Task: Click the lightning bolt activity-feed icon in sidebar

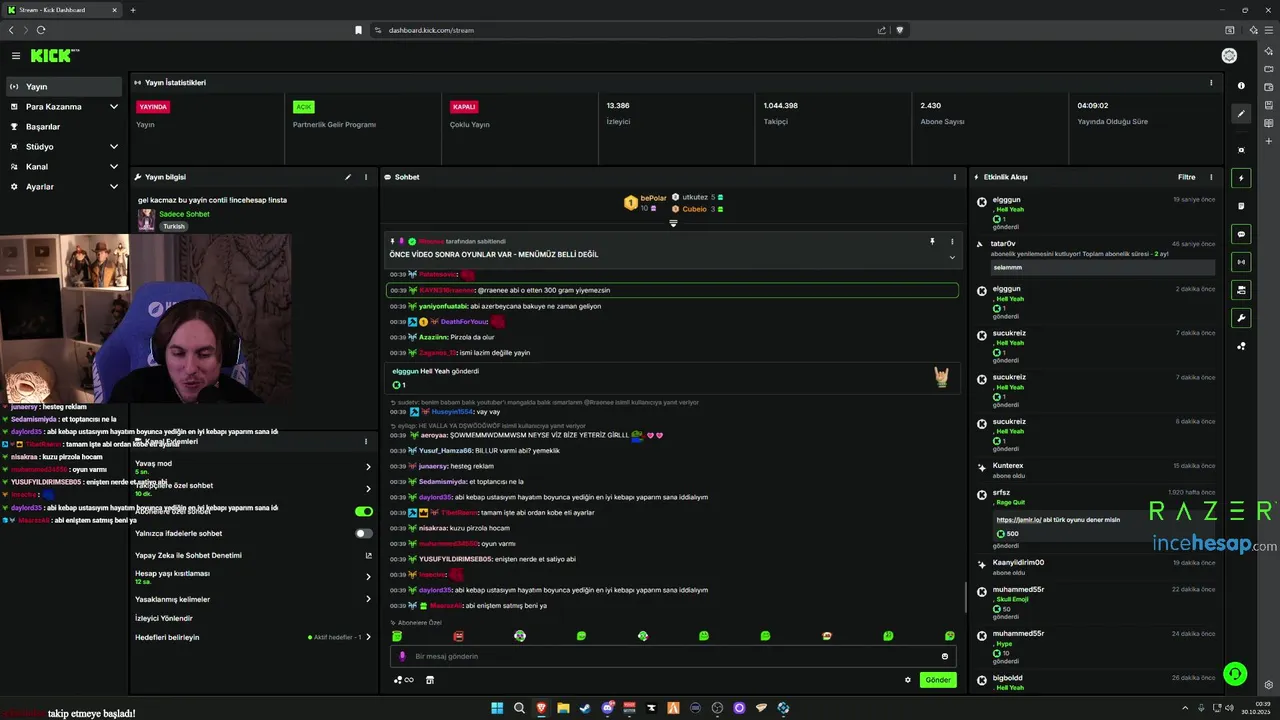Action: [x=1241, y=178]
